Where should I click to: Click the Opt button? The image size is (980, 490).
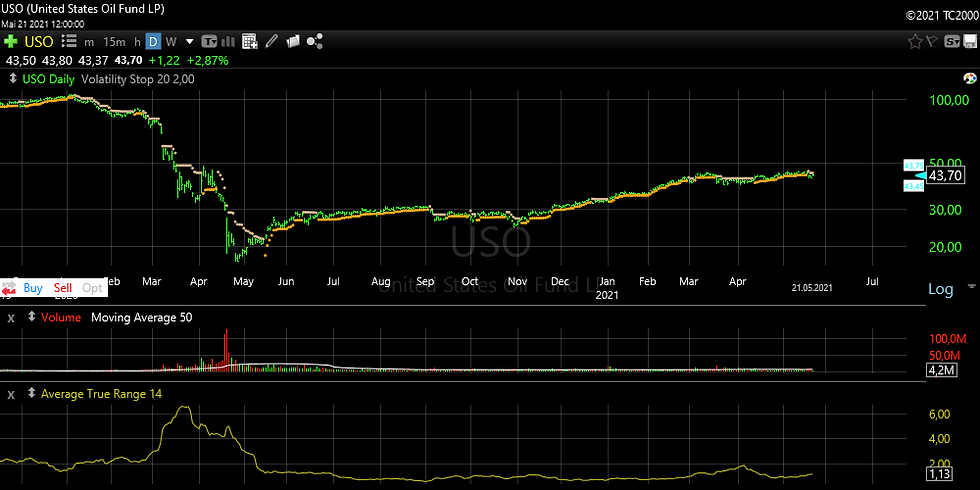point(92,288)
